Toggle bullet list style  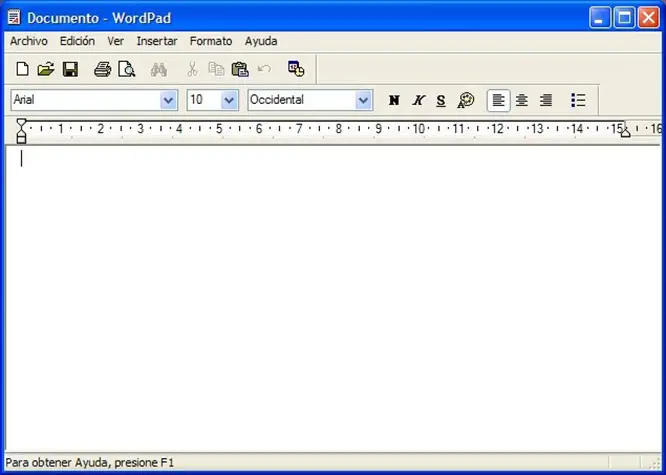[578, 100]
